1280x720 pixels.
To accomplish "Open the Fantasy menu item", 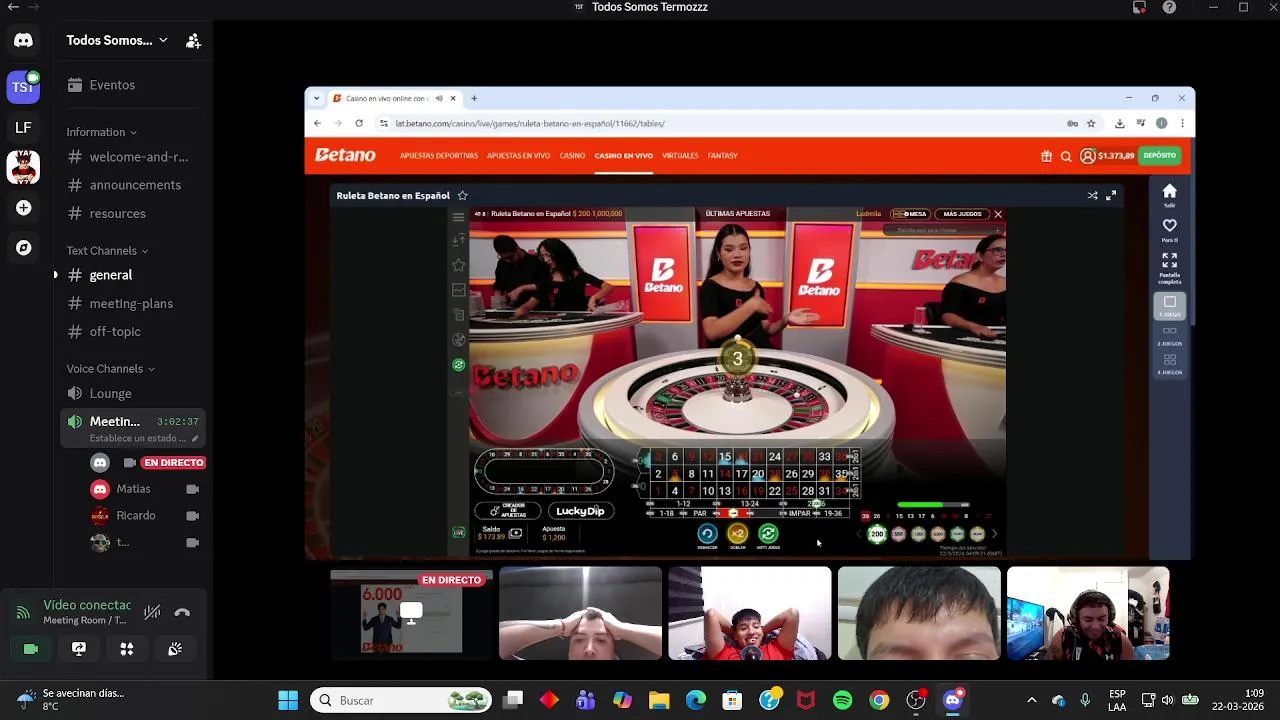I will (x=722, y=156).
